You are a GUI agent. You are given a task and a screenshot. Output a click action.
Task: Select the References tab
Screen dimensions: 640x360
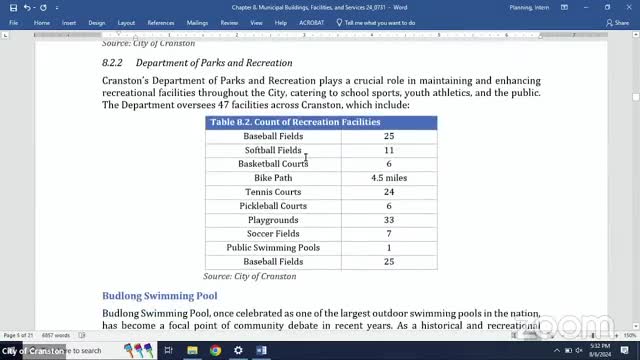click(161, 23)
